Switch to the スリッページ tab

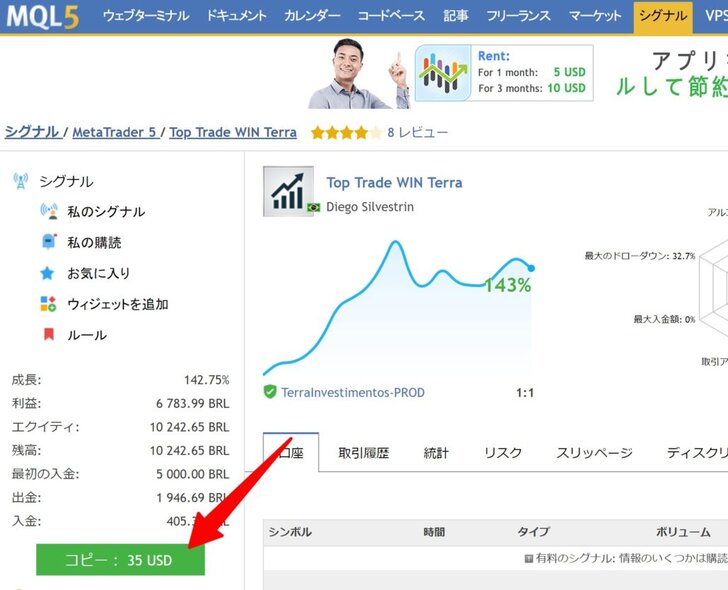pos(594,453)
